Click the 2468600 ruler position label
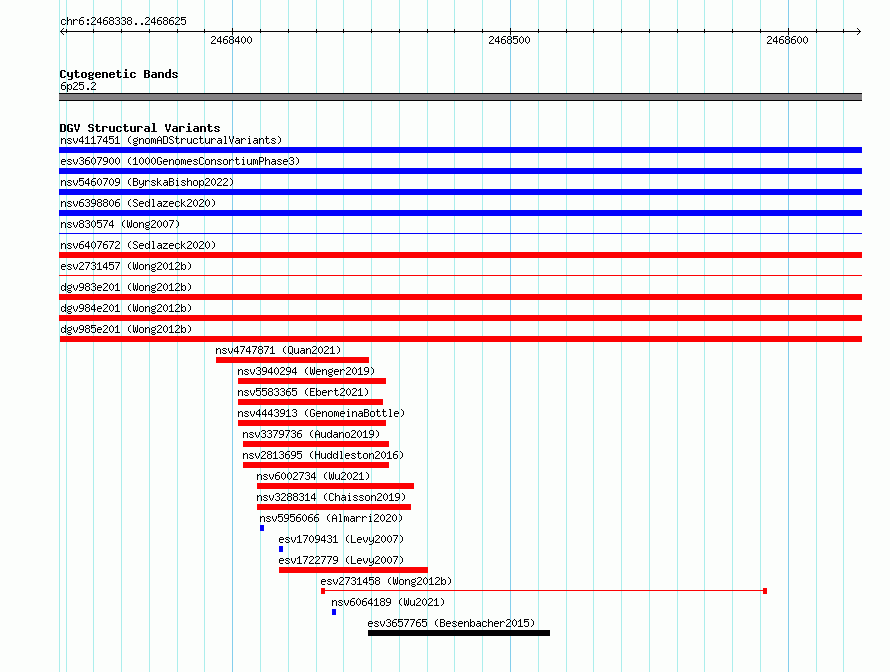Screen dimensions: 890x672 pos(787,40)
